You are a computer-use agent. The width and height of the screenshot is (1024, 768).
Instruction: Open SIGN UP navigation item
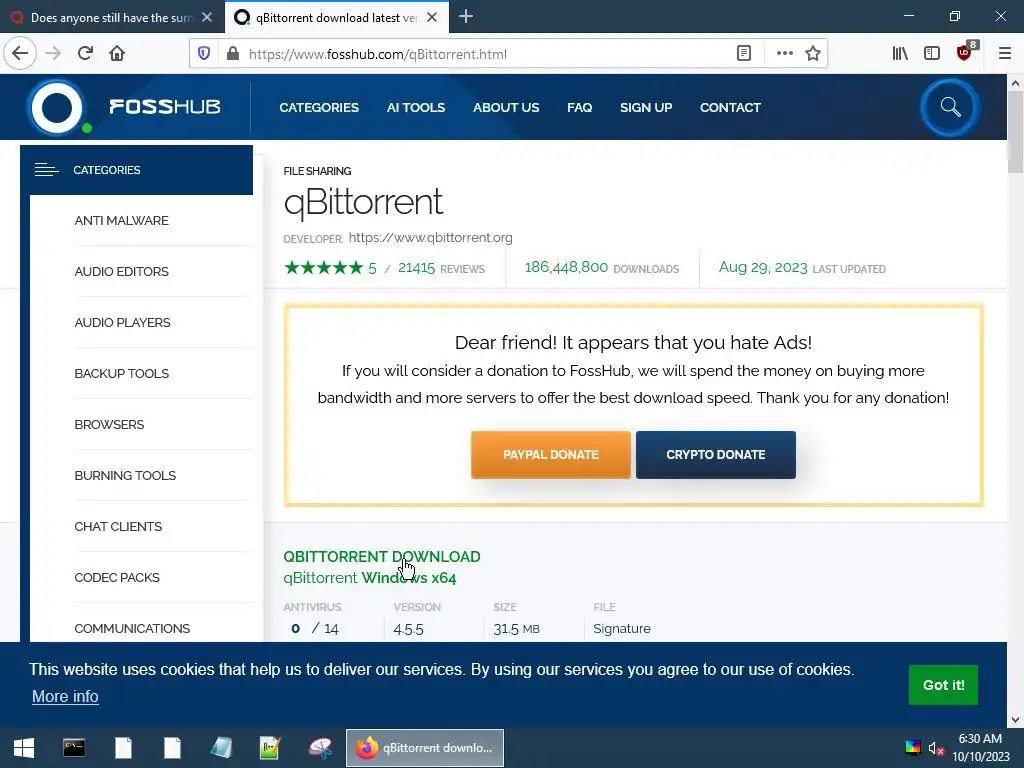tap(646, 108)
